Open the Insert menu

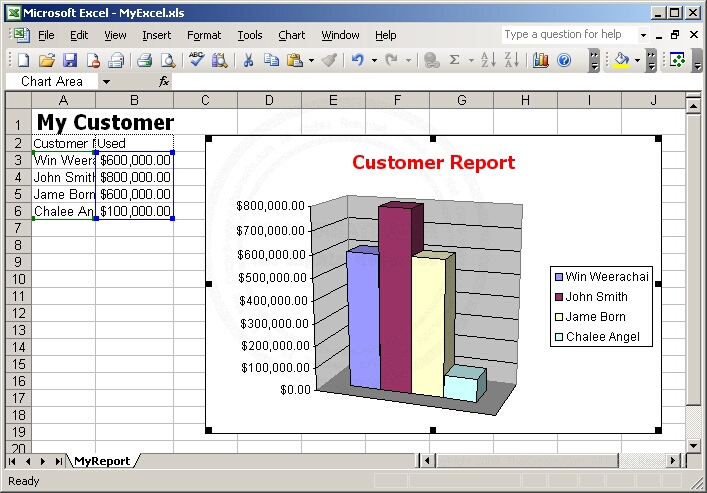click(x=156, y=35)
